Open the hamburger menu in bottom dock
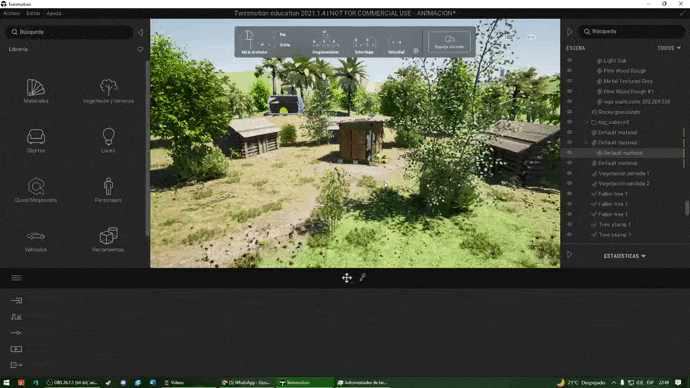This screenshot has width=690, height=388. click(x=16, y=278)
